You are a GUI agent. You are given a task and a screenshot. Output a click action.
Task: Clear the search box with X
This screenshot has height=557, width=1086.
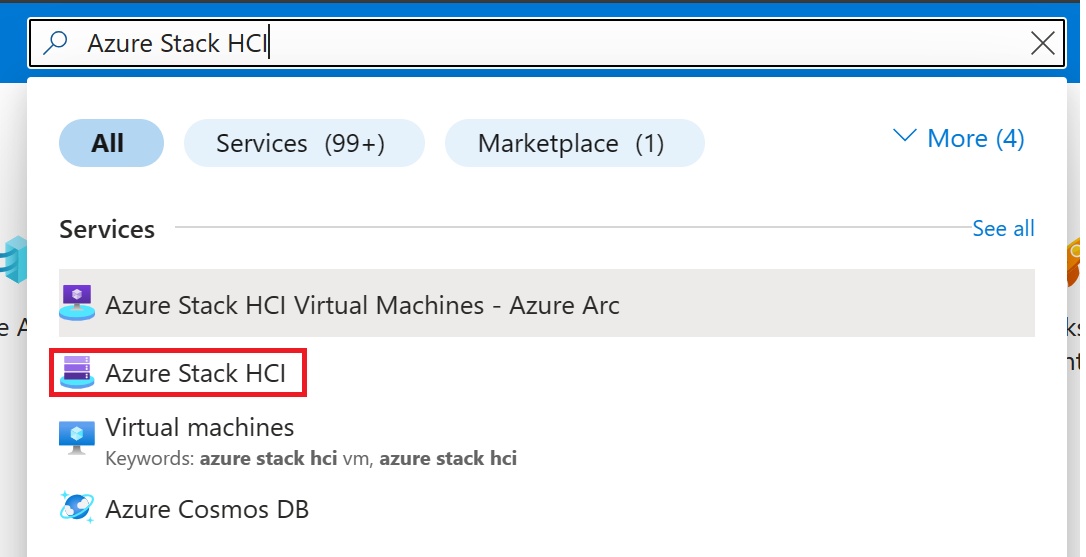pyautogui.click(x=1042, y=43)
